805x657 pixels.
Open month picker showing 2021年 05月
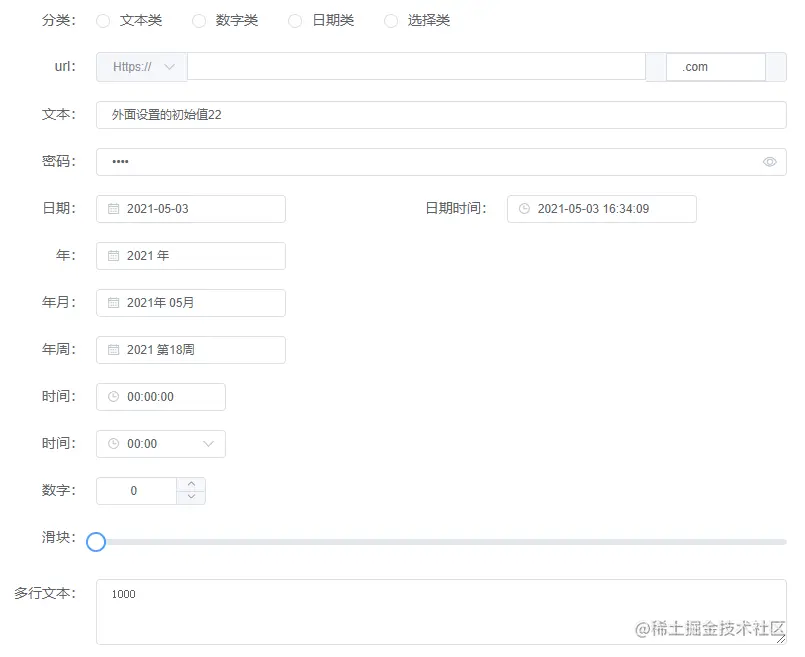click(x=191, y=303)
